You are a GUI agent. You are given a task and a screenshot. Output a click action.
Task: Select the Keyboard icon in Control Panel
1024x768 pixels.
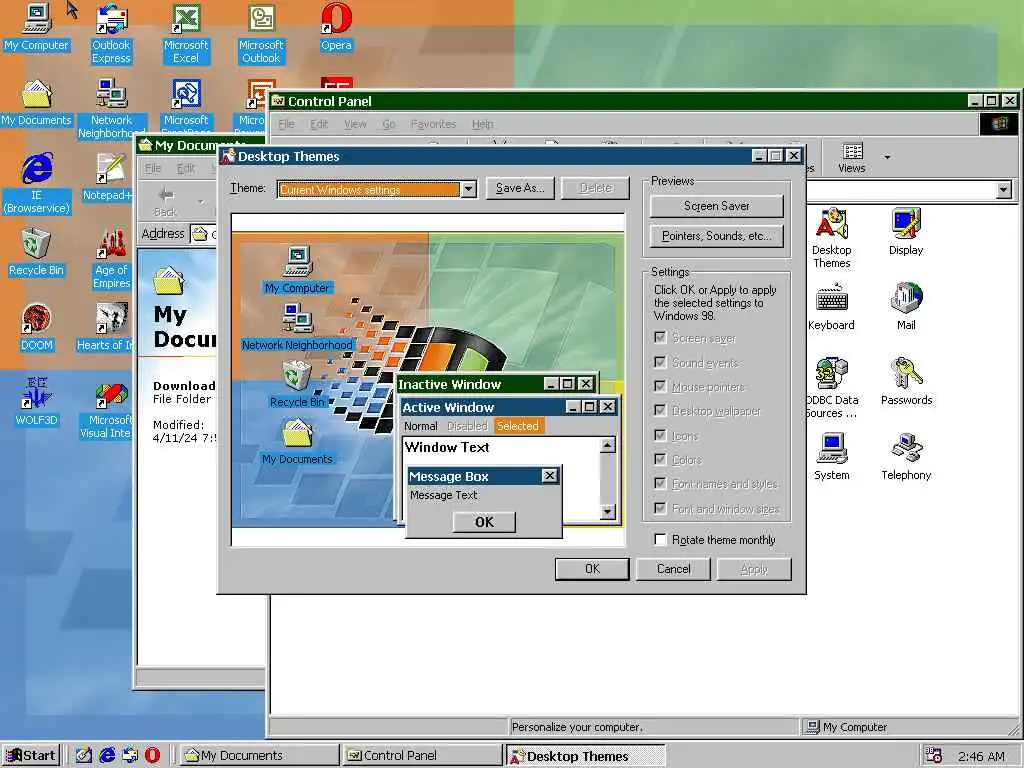click(x=831, y=306)
